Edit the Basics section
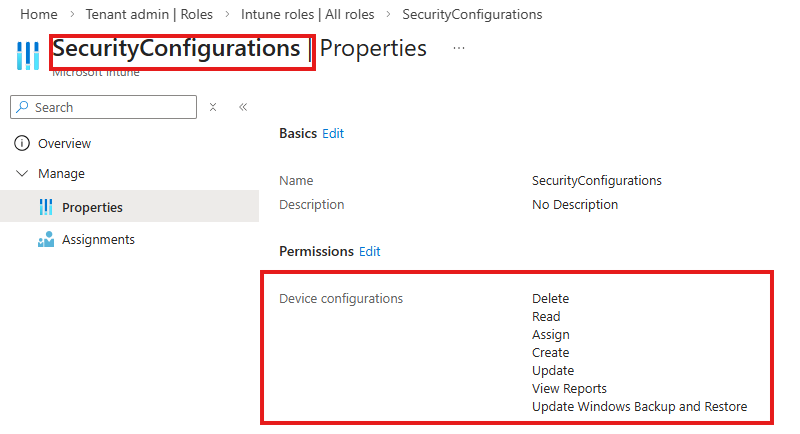The height and width of the screenshot is (434, 800). [x=333, y=134]
